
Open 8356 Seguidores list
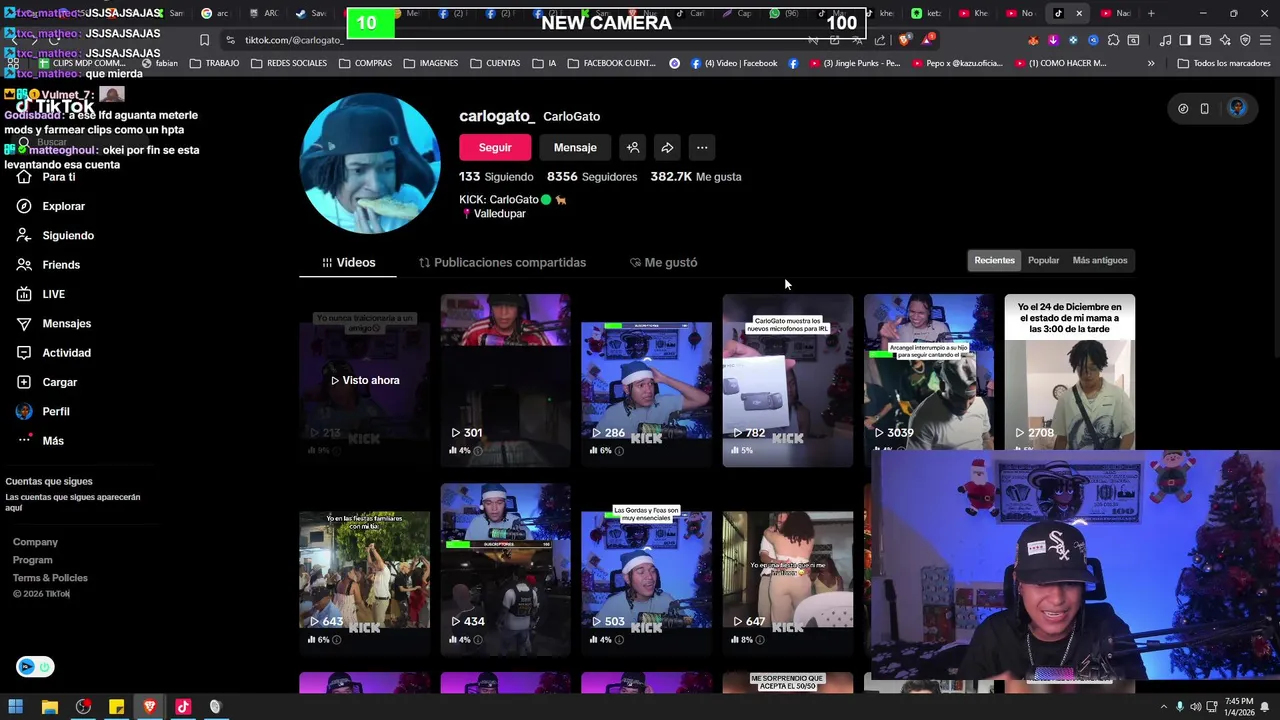(592, 177)
